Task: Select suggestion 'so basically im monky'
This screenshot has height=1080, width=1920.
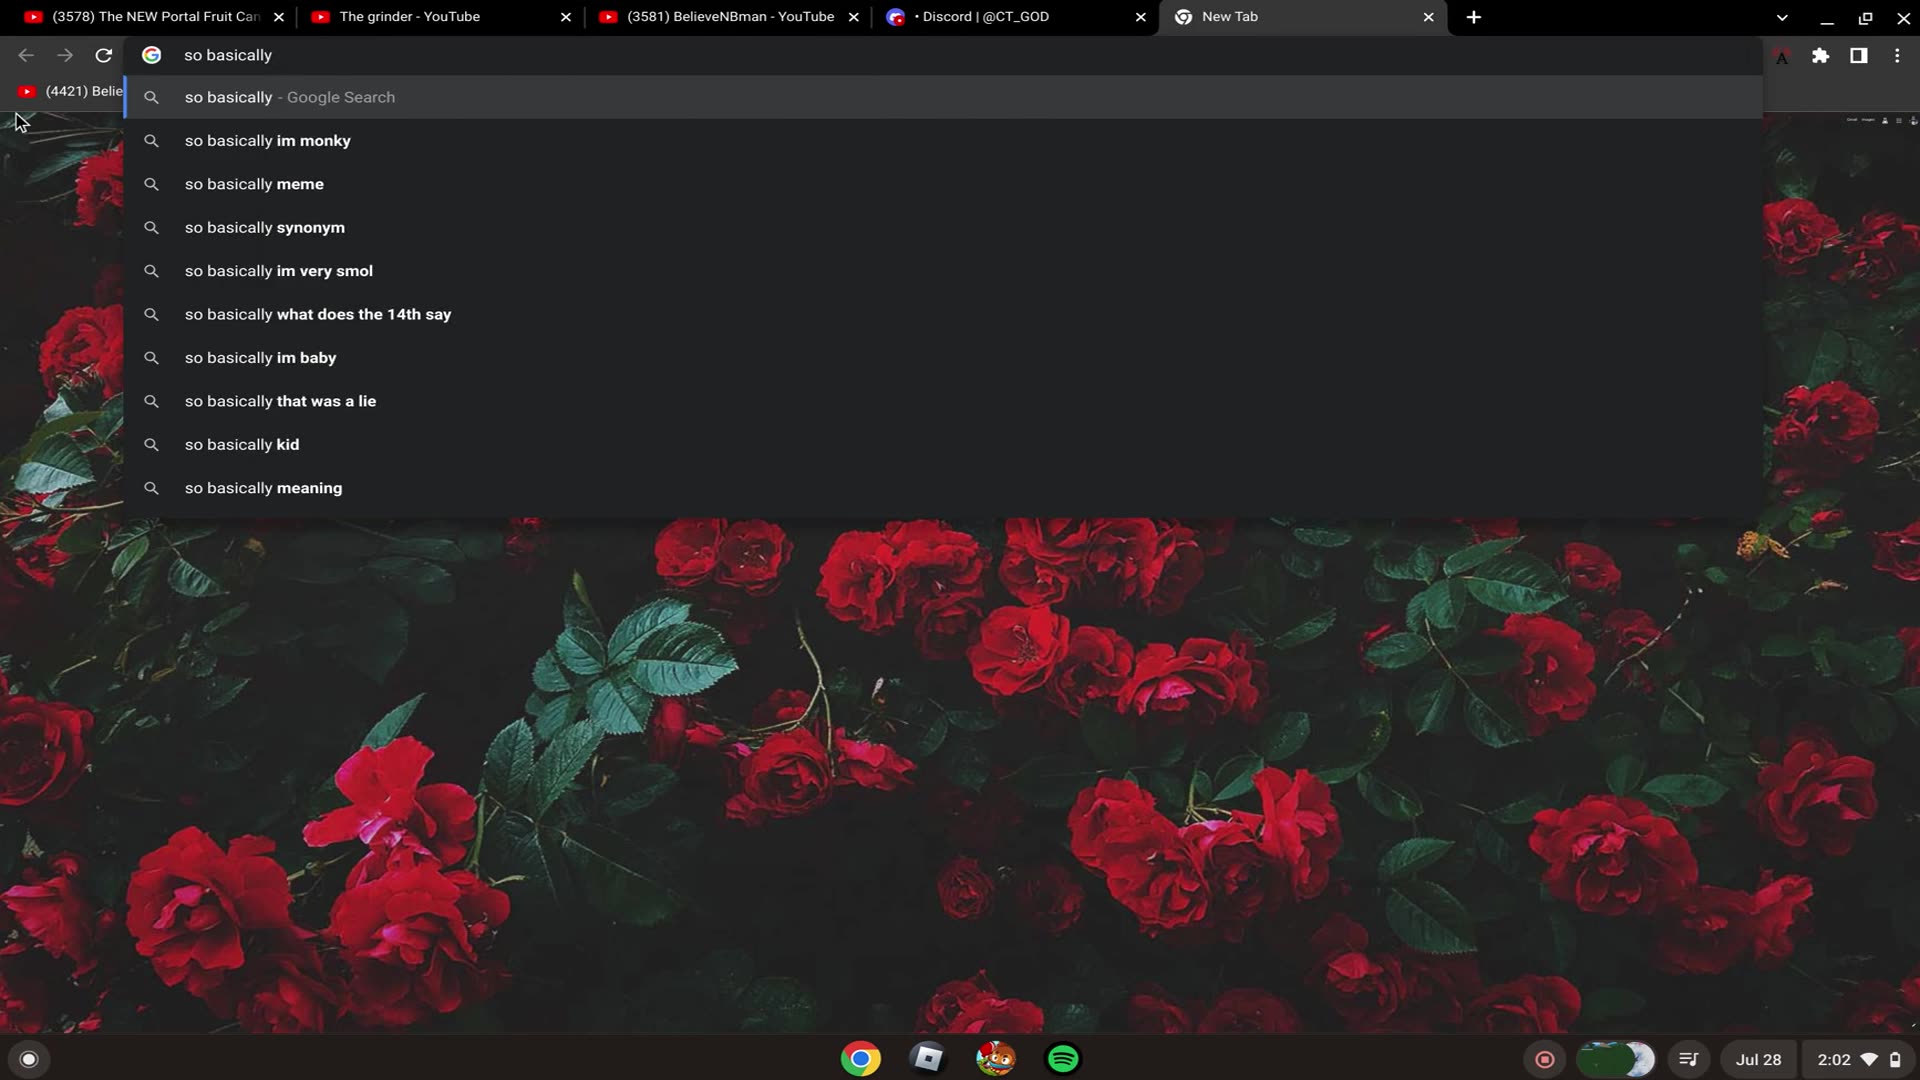Action: tap(268, 141)
